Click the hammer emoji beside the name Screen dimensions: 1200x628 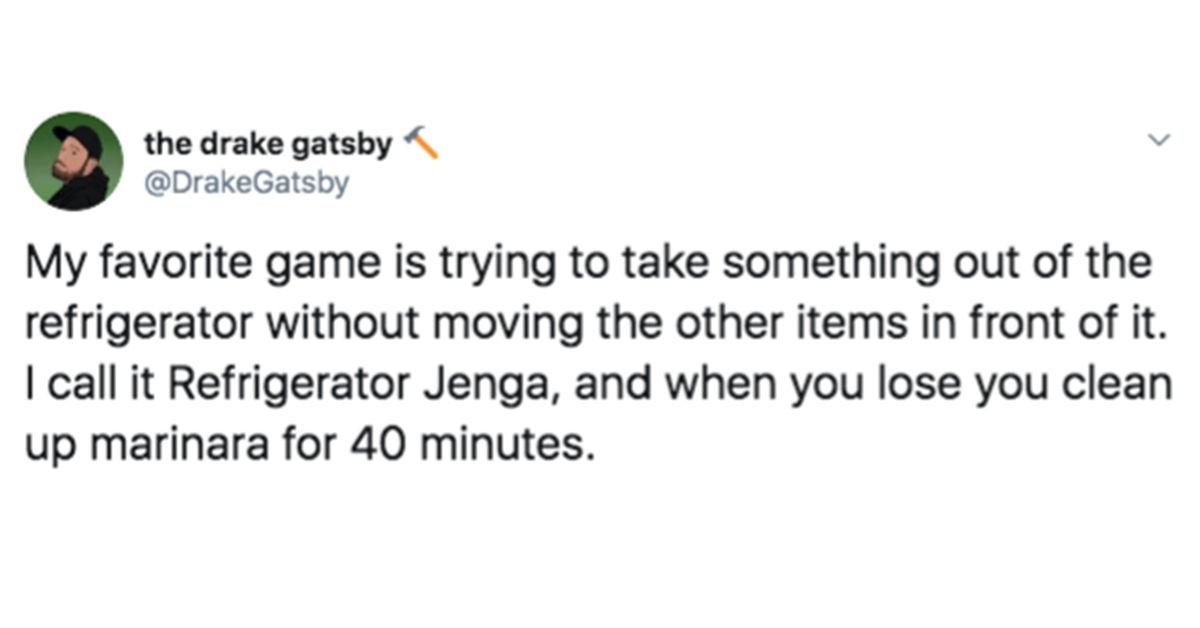420,142
